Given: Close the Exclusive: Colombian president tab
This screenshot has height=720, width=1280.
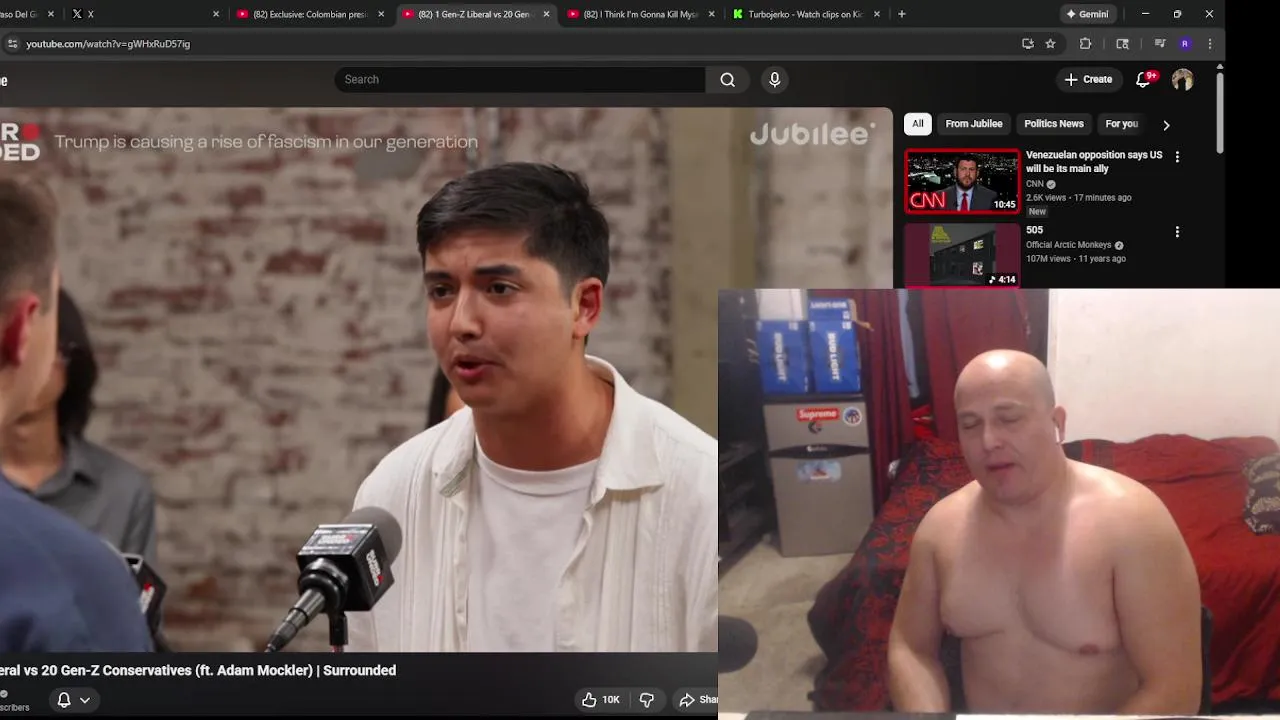Looking at the screenshot, I should (381, 14).
